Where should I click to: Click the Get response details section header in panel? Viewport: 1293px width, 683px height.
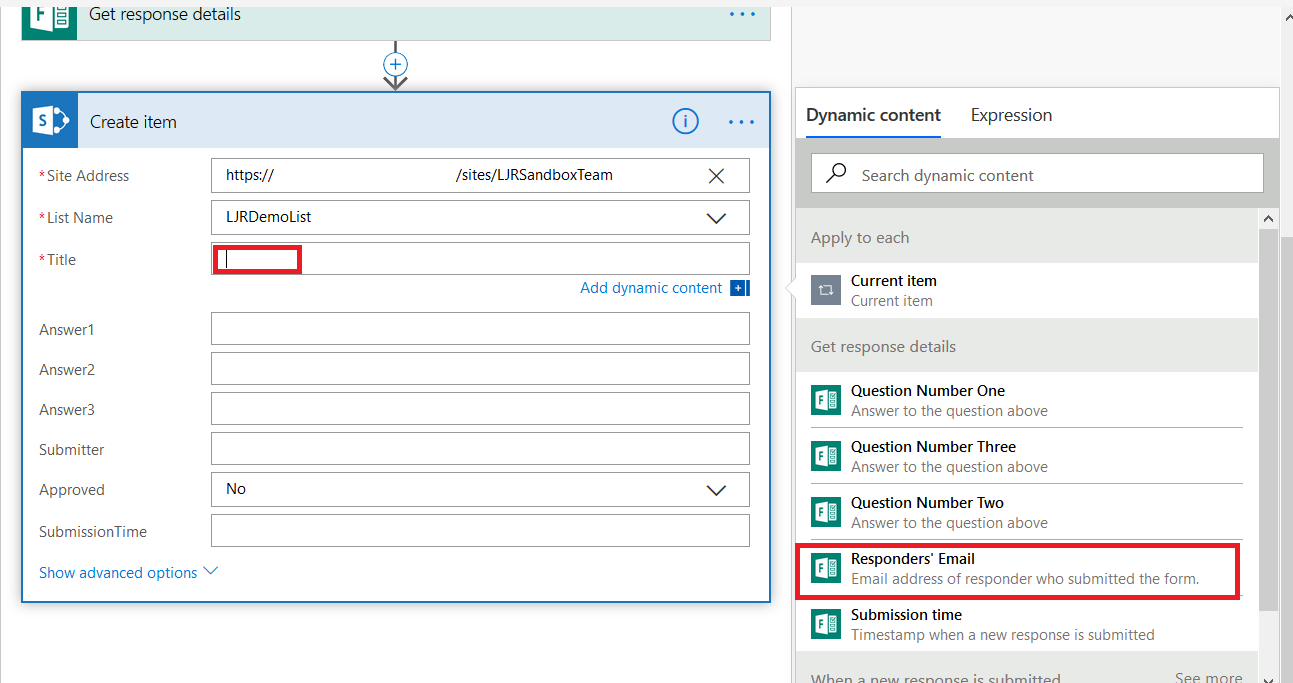pyautogui.click(x=1026, y=347)
